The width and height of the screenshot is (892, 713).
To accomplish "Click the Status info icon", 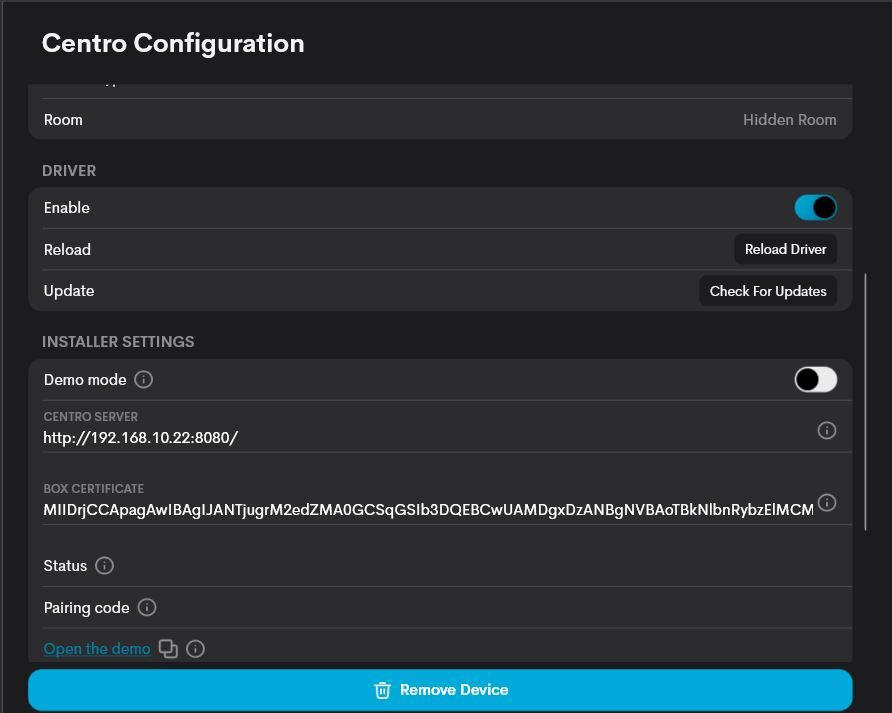I will 104,566.
